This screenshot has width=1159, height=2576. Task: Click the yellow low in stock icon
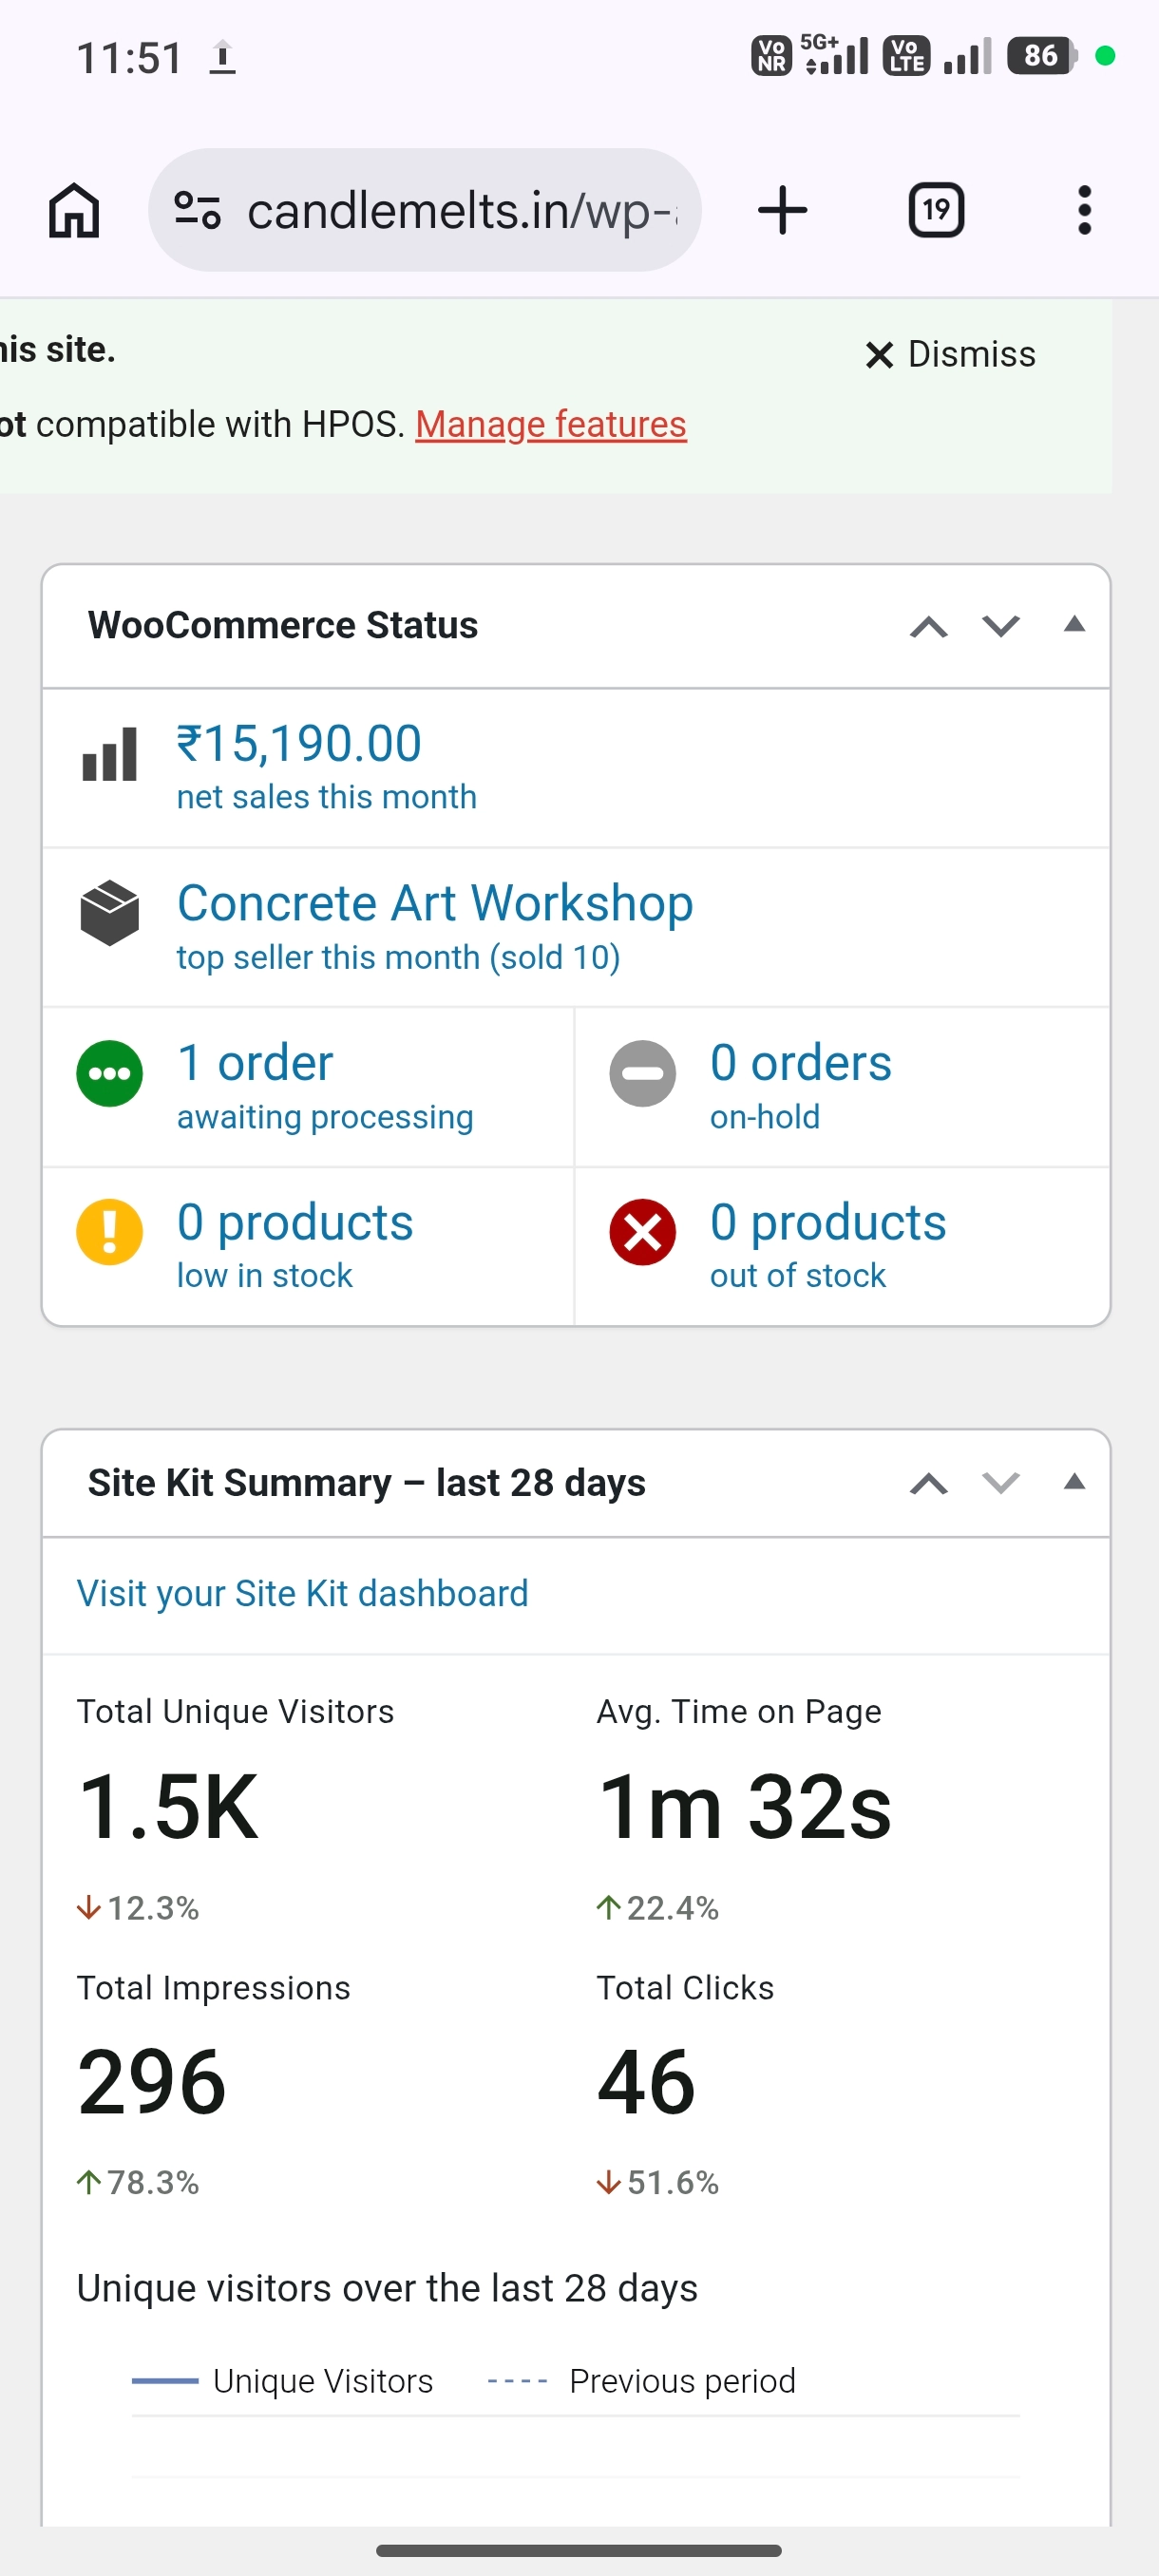(x=109, y=1232)
